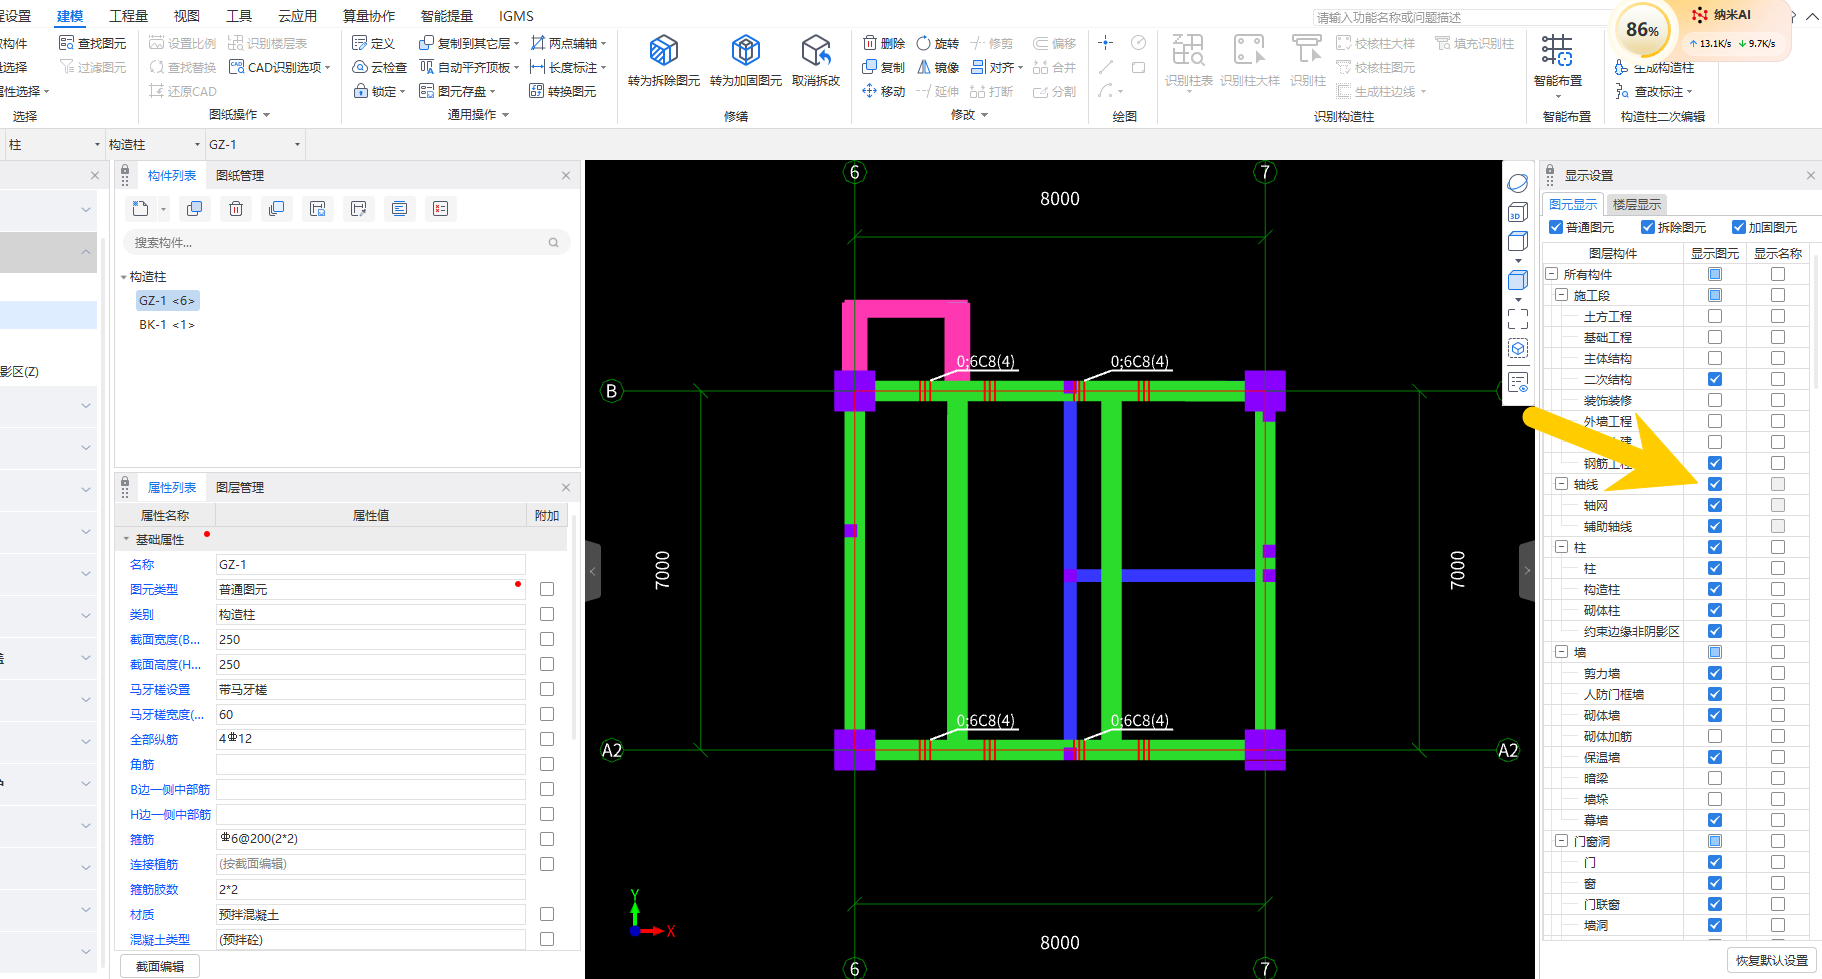
Task: Click the delete component trash icon
Action: (236, 208)
